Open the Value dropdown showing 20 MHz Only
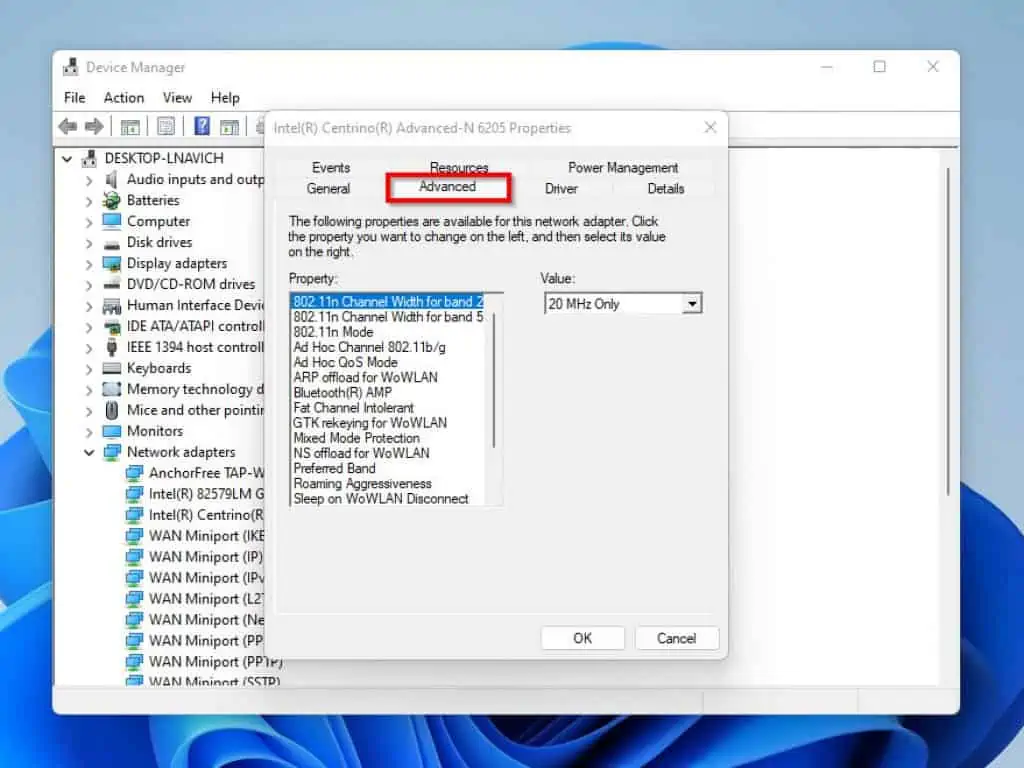The height and width of the screenshot is (768, 1024). pos(693,303)
